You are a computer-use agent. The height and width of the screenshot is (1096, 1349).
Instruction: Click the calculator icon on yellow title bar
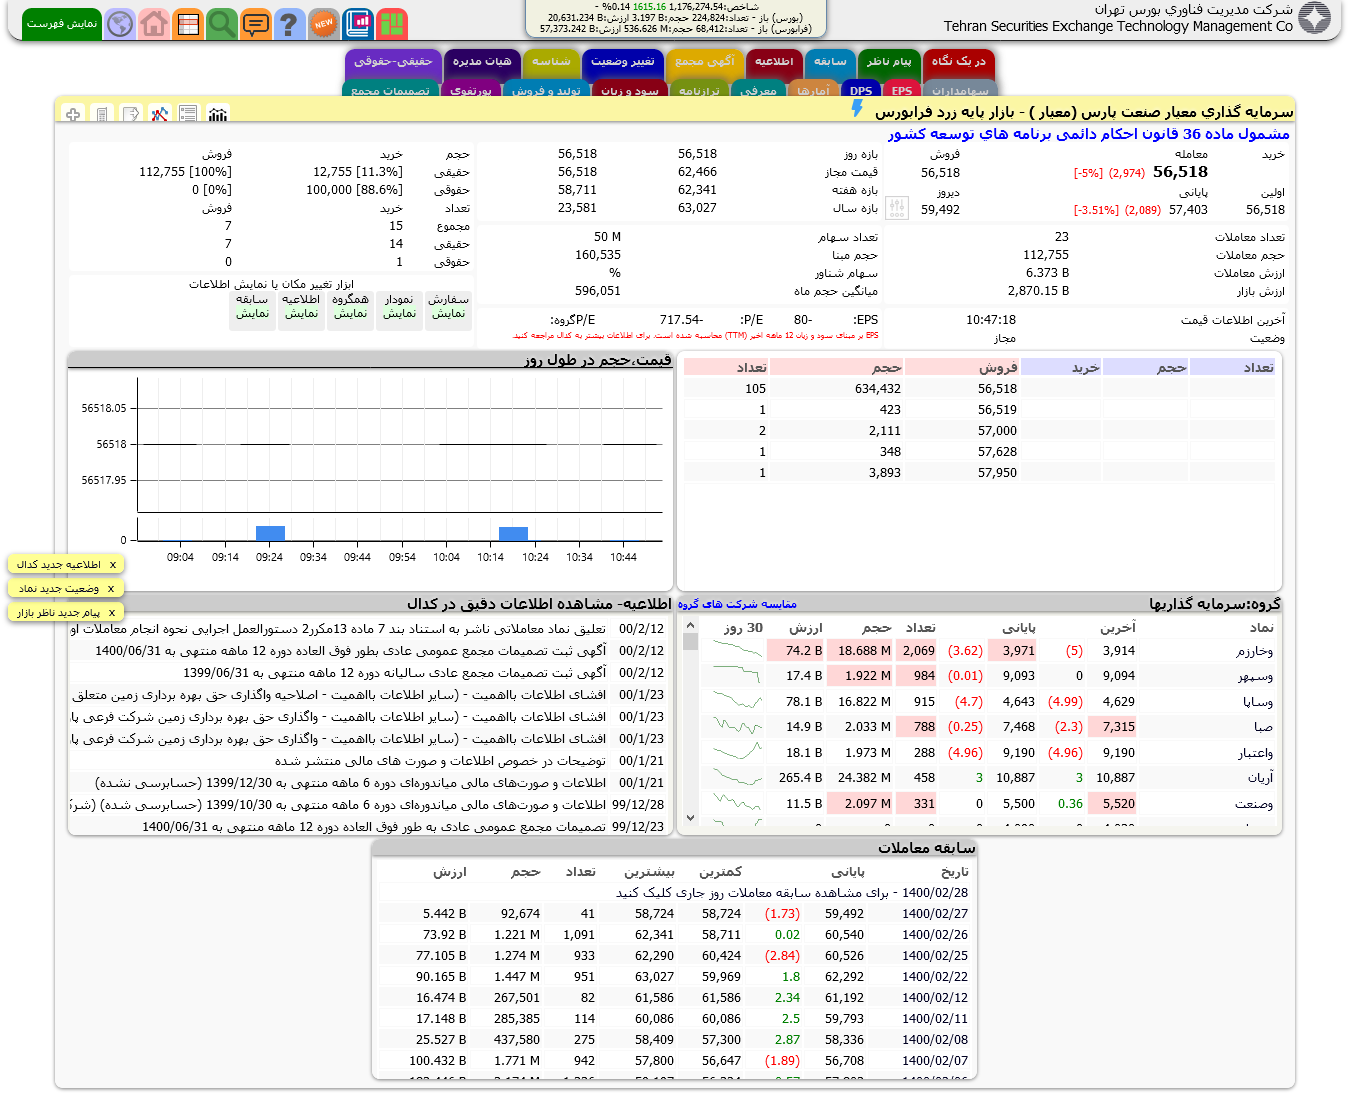102,115
